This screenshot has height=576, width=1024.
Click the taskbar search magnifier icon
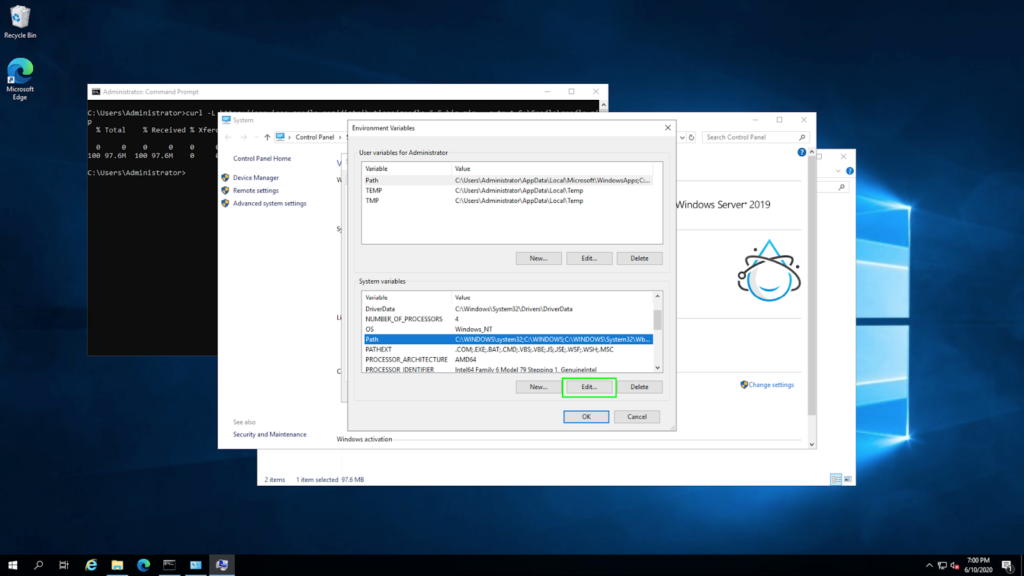tap(39, 565)
